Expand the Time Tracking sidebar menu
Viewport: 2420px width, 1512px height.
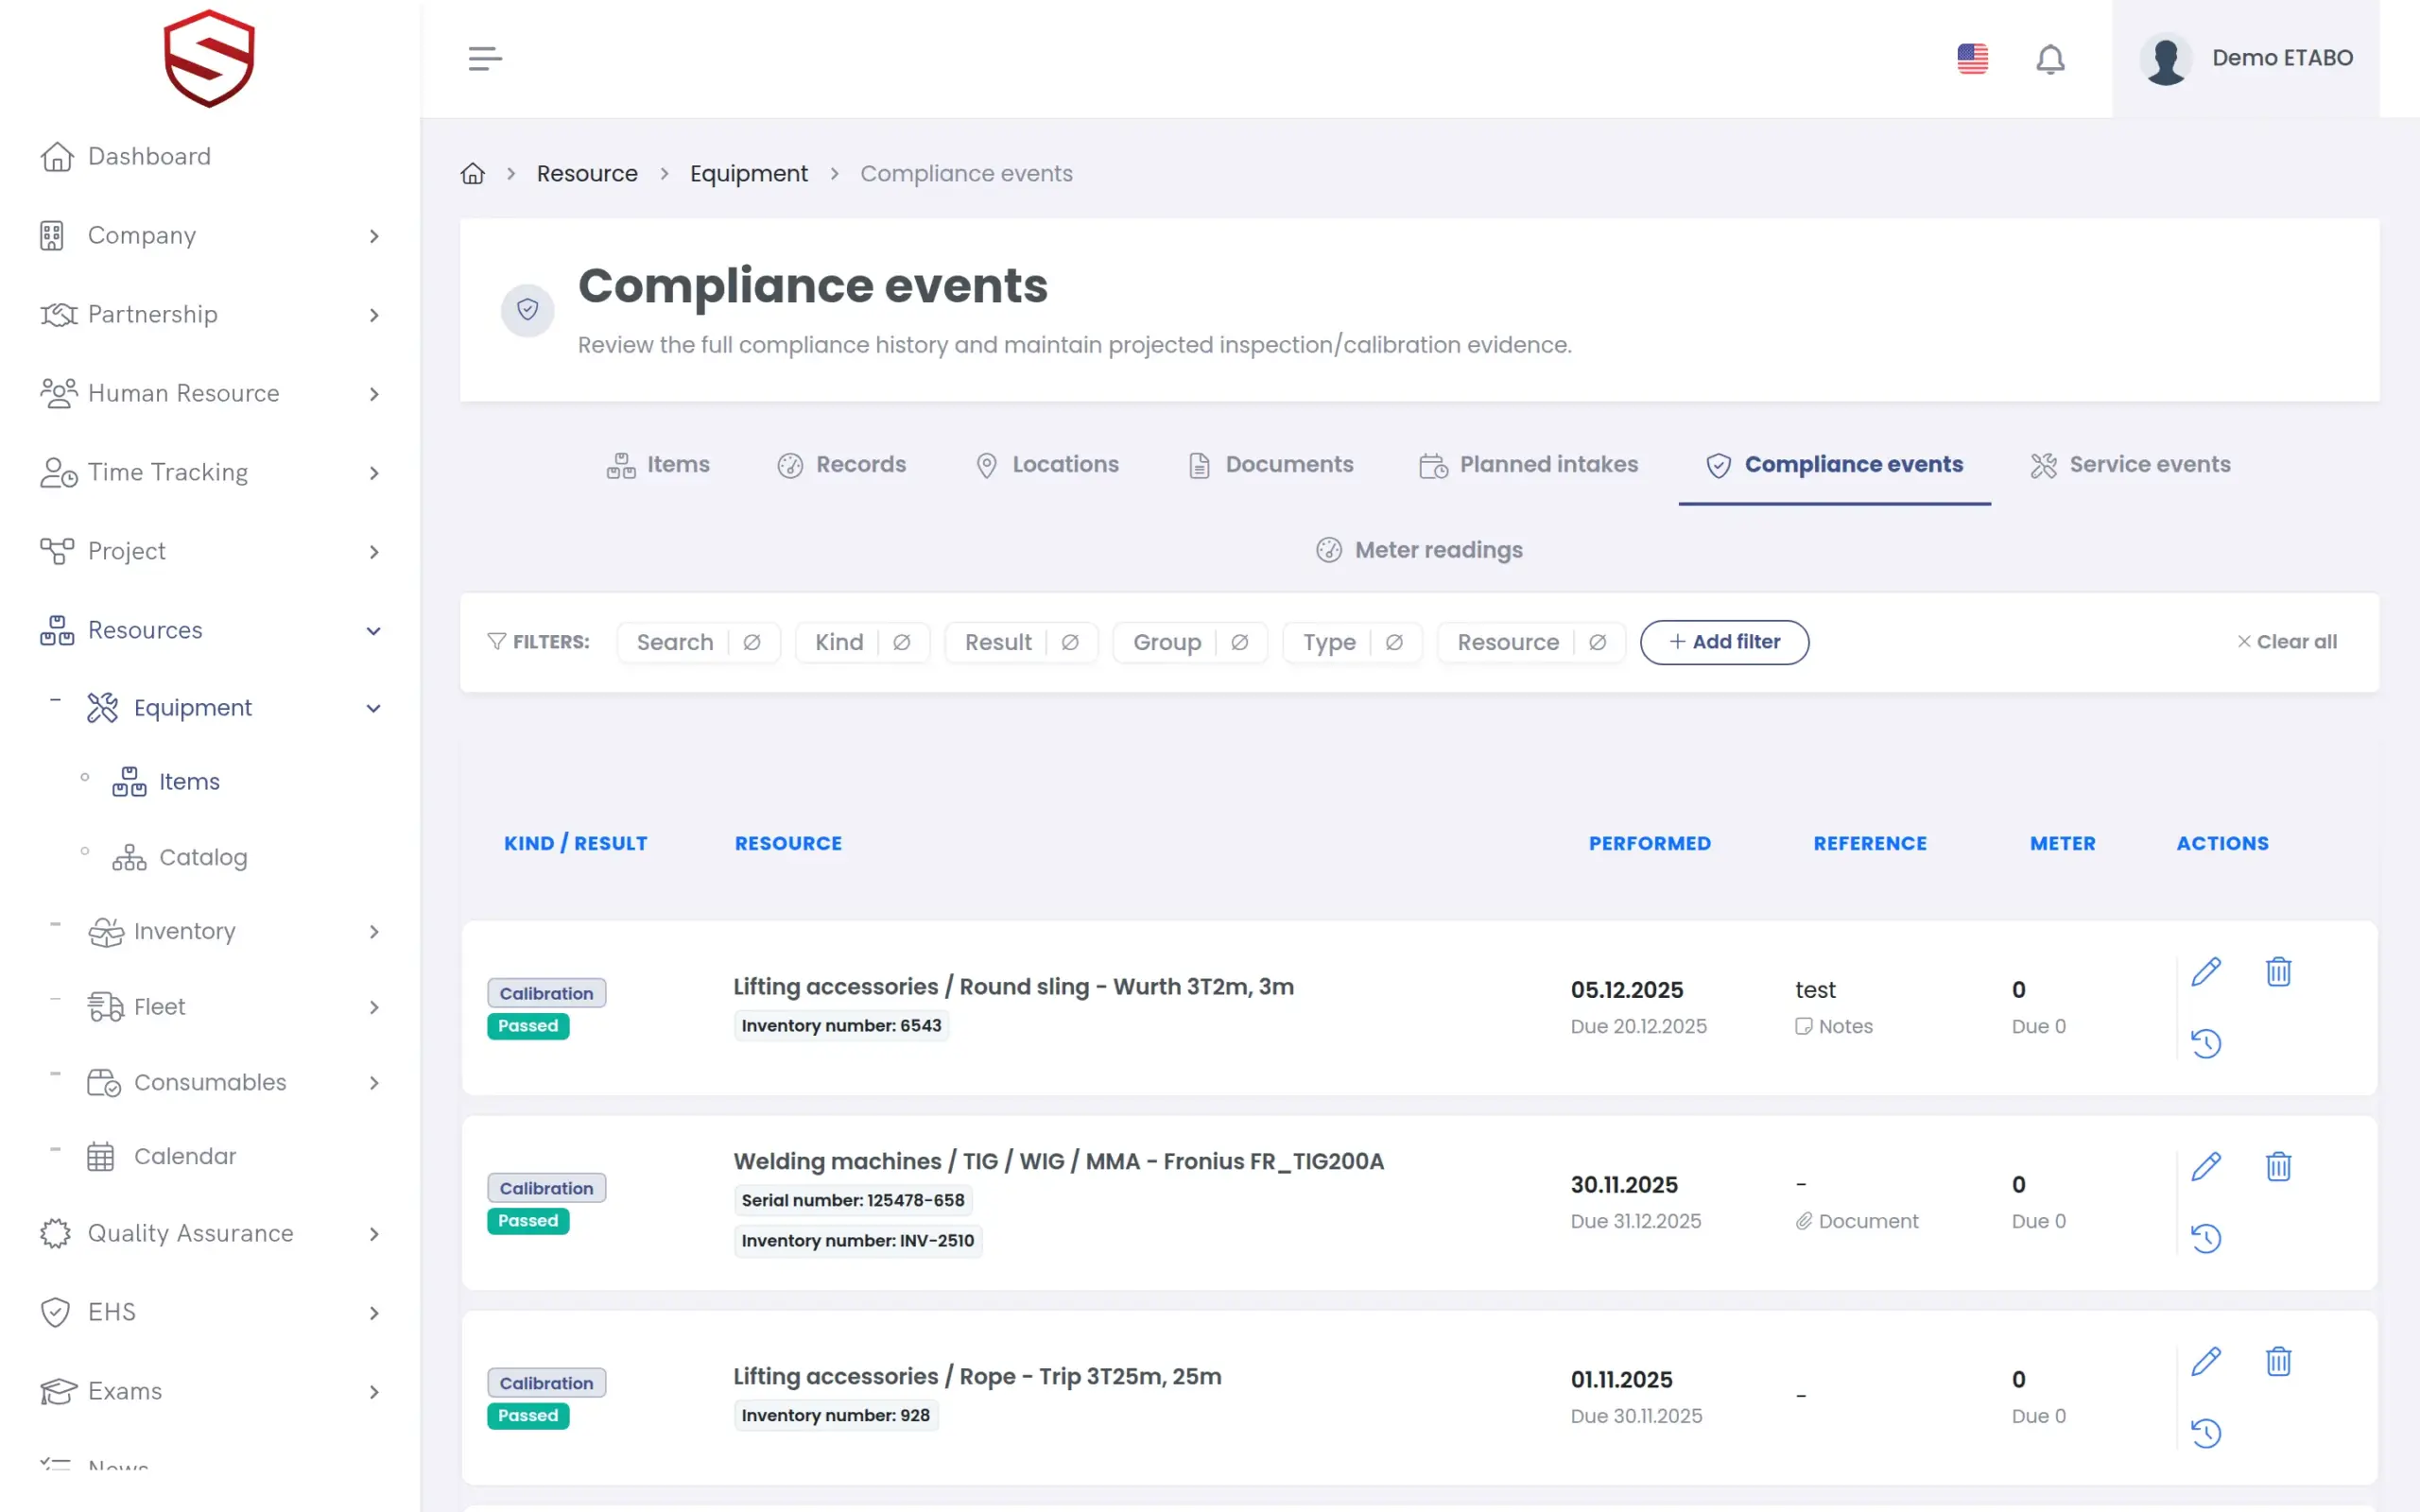point(210,473)
